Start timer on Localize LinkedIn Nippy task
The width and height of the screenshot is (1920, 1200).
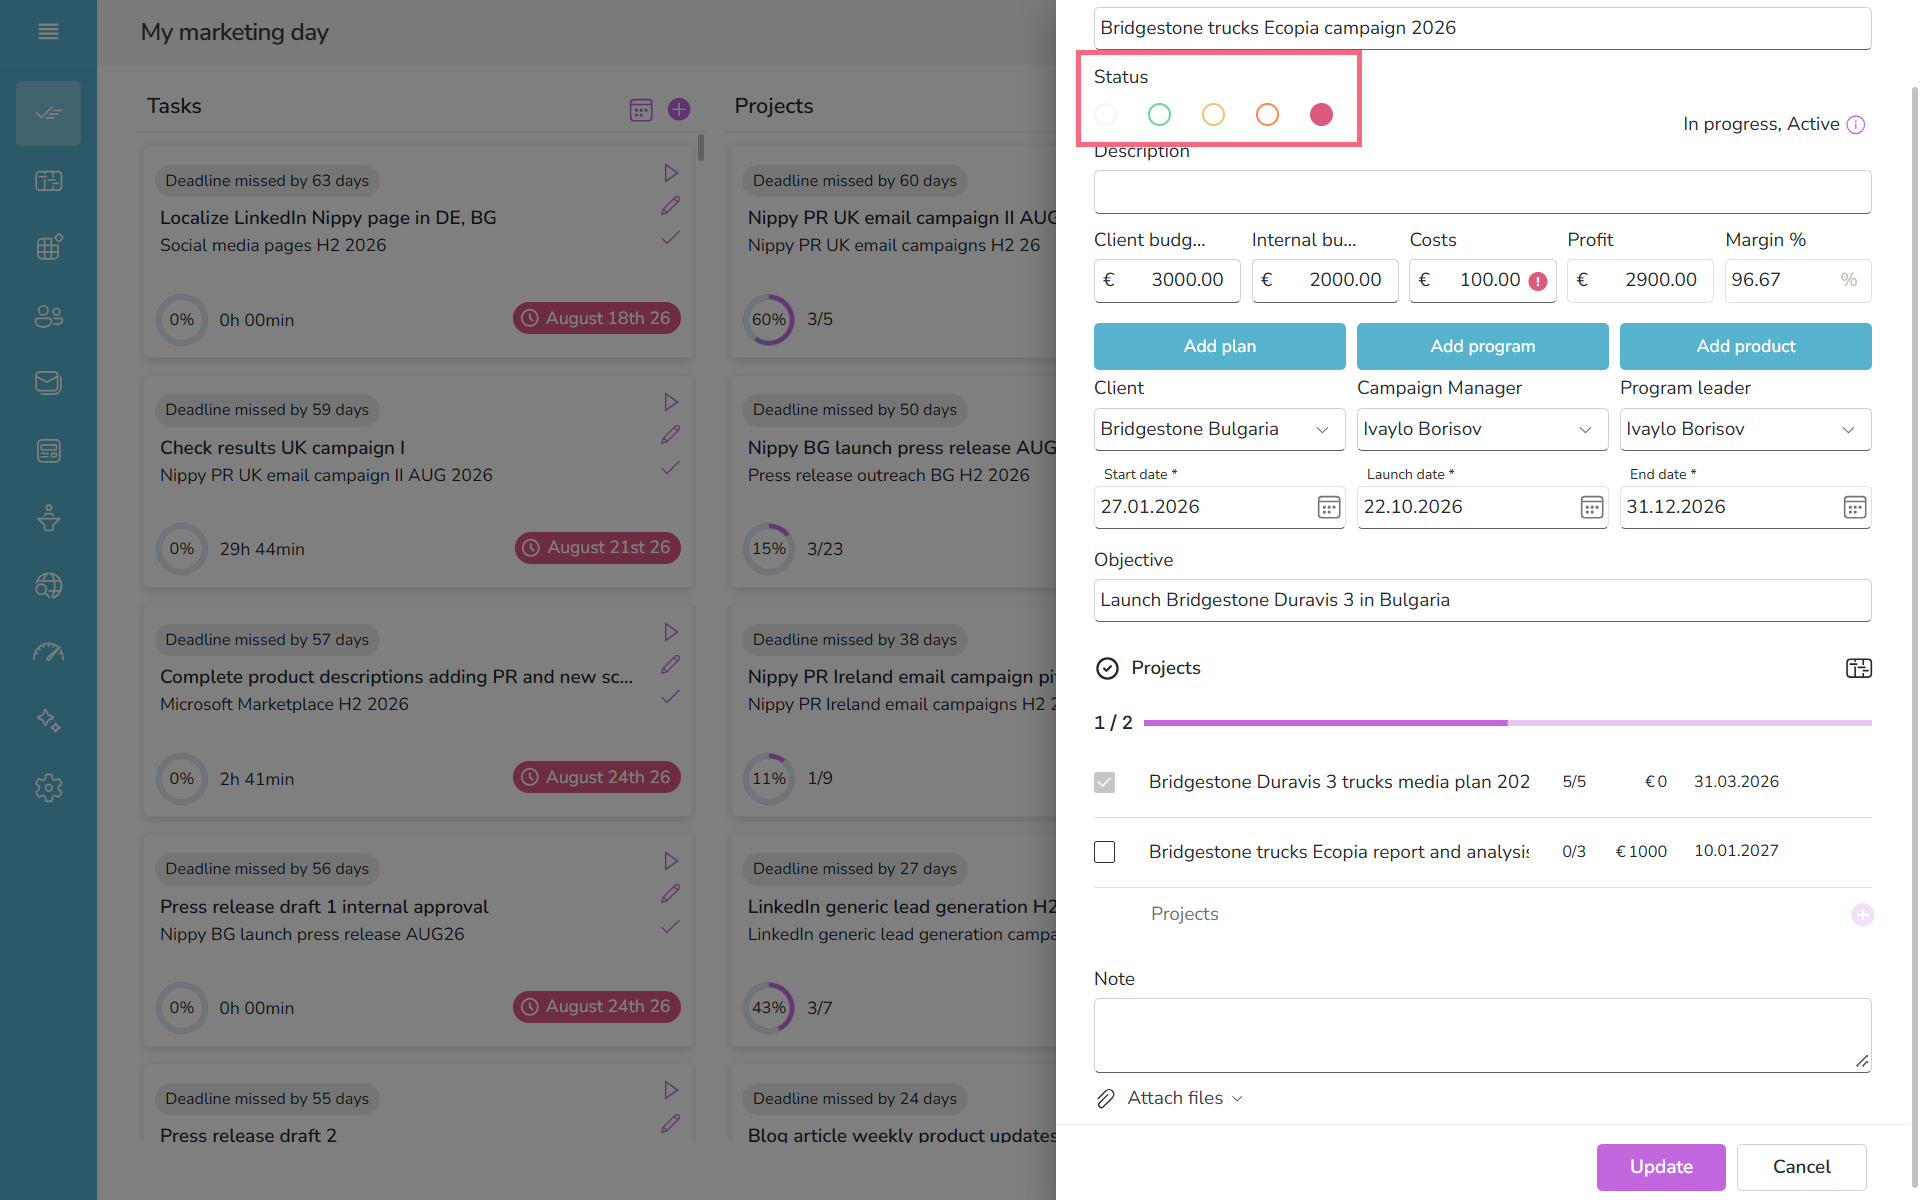click(x=671, y=173)
